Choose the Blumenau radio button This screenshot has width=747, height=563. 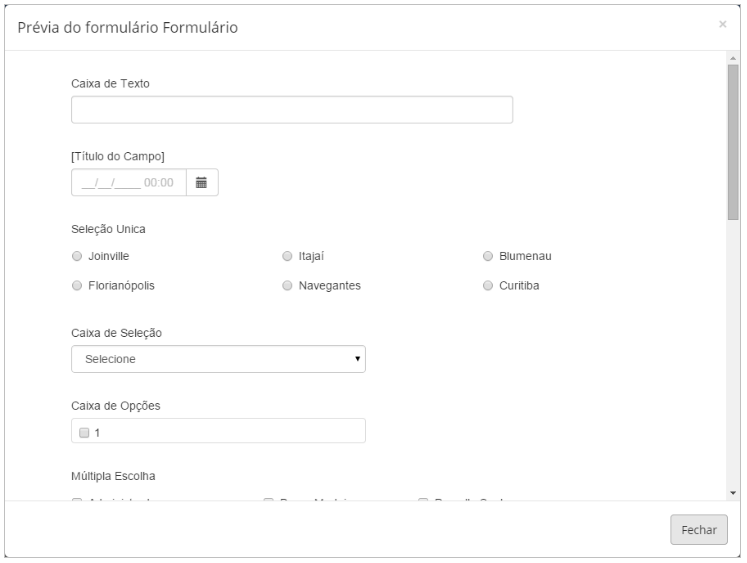[x=487, y=256]
